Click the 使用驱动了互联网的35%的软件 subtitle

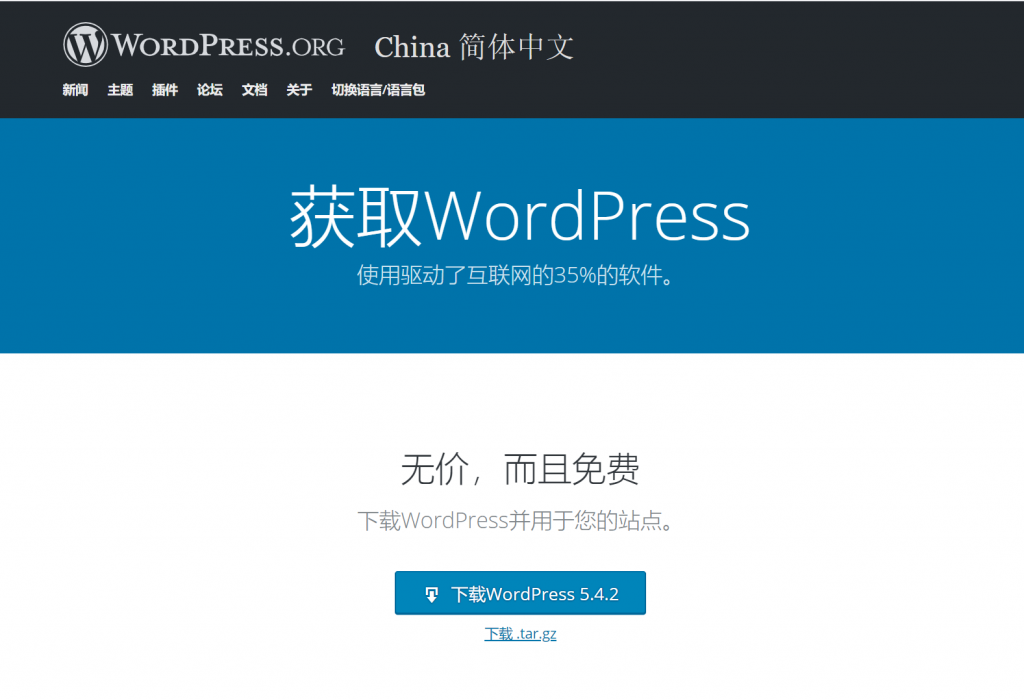click(x=515, y=275)
